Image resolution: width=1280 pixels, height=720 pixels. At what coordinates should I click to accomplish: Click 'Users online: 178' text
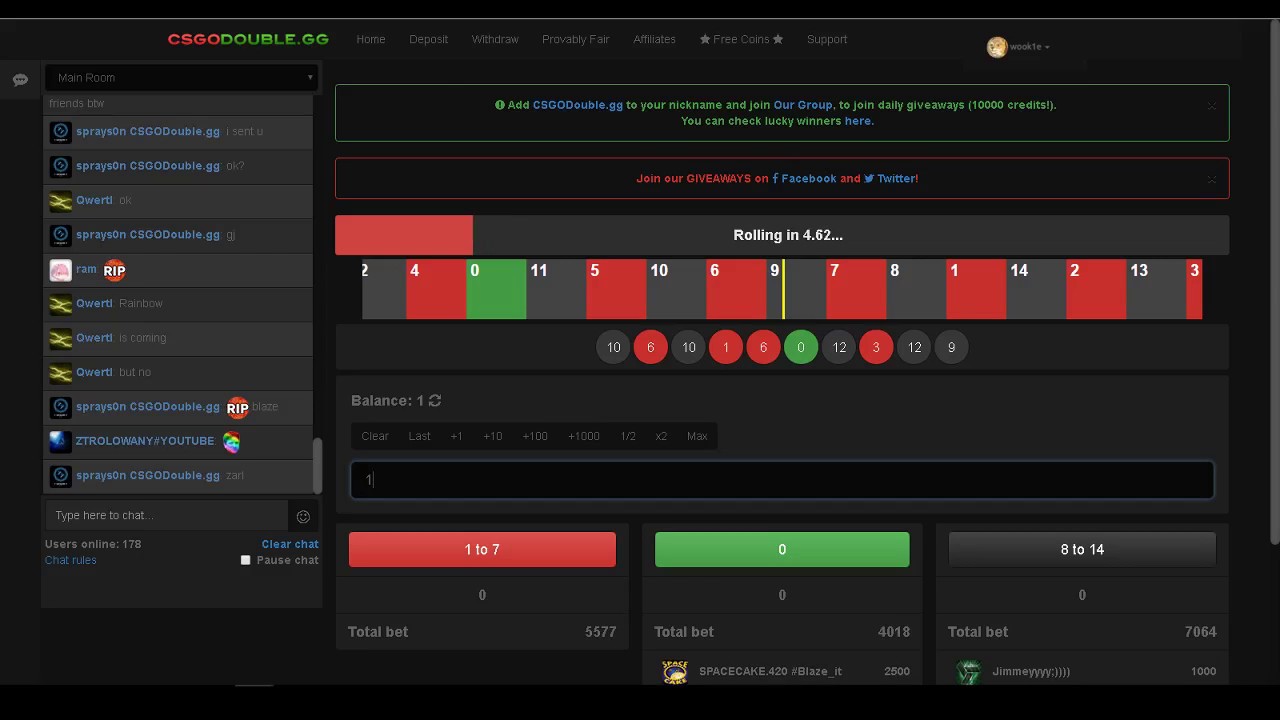pyautogui.click(x=93, y=544)
